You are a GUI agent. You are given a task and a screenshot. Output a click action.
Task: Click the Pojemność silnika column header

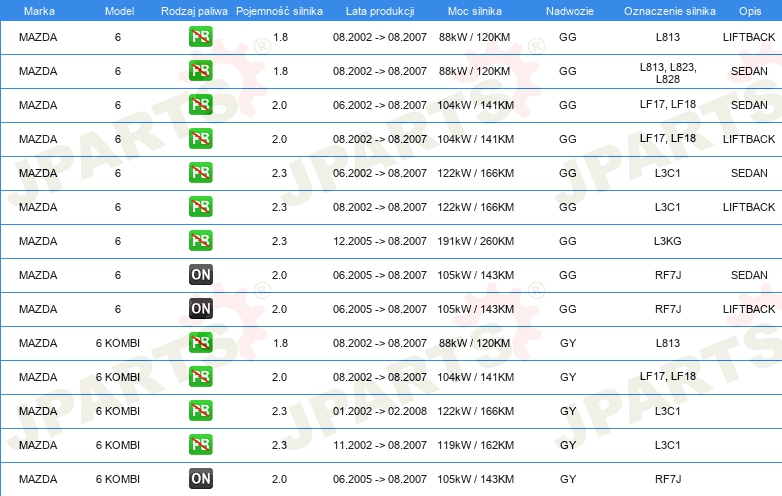pos(279,11)
